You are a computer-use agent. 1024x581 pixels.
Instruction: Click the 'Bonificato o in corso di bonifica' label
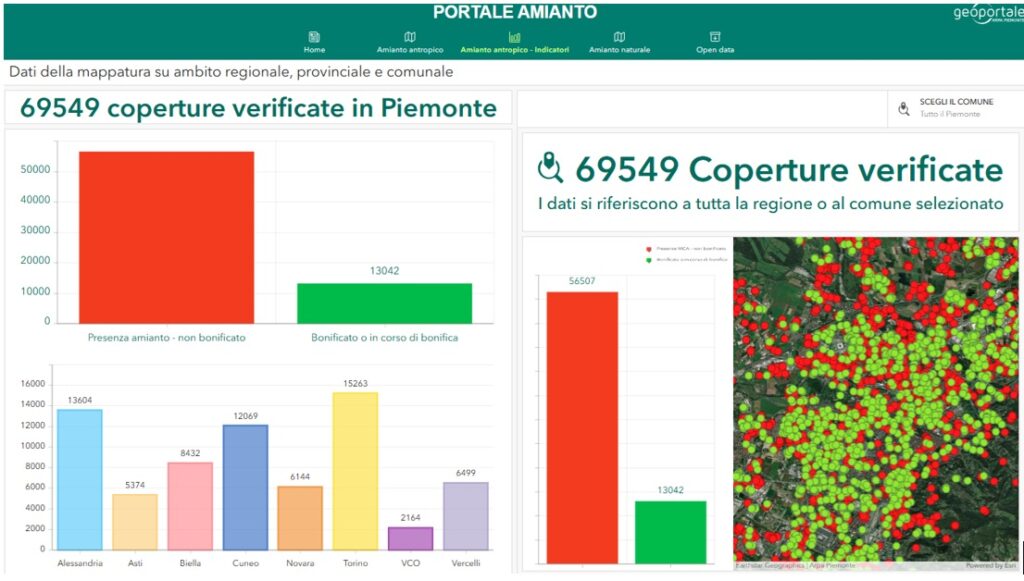(384, 338)
